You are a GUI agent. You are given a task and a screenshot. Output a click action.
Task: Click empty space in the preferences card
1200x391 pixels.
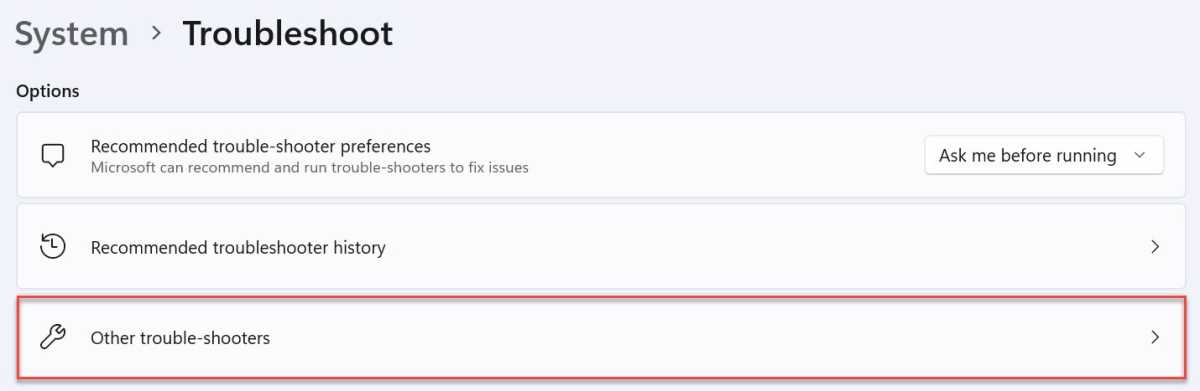click(x=720, y=155)
